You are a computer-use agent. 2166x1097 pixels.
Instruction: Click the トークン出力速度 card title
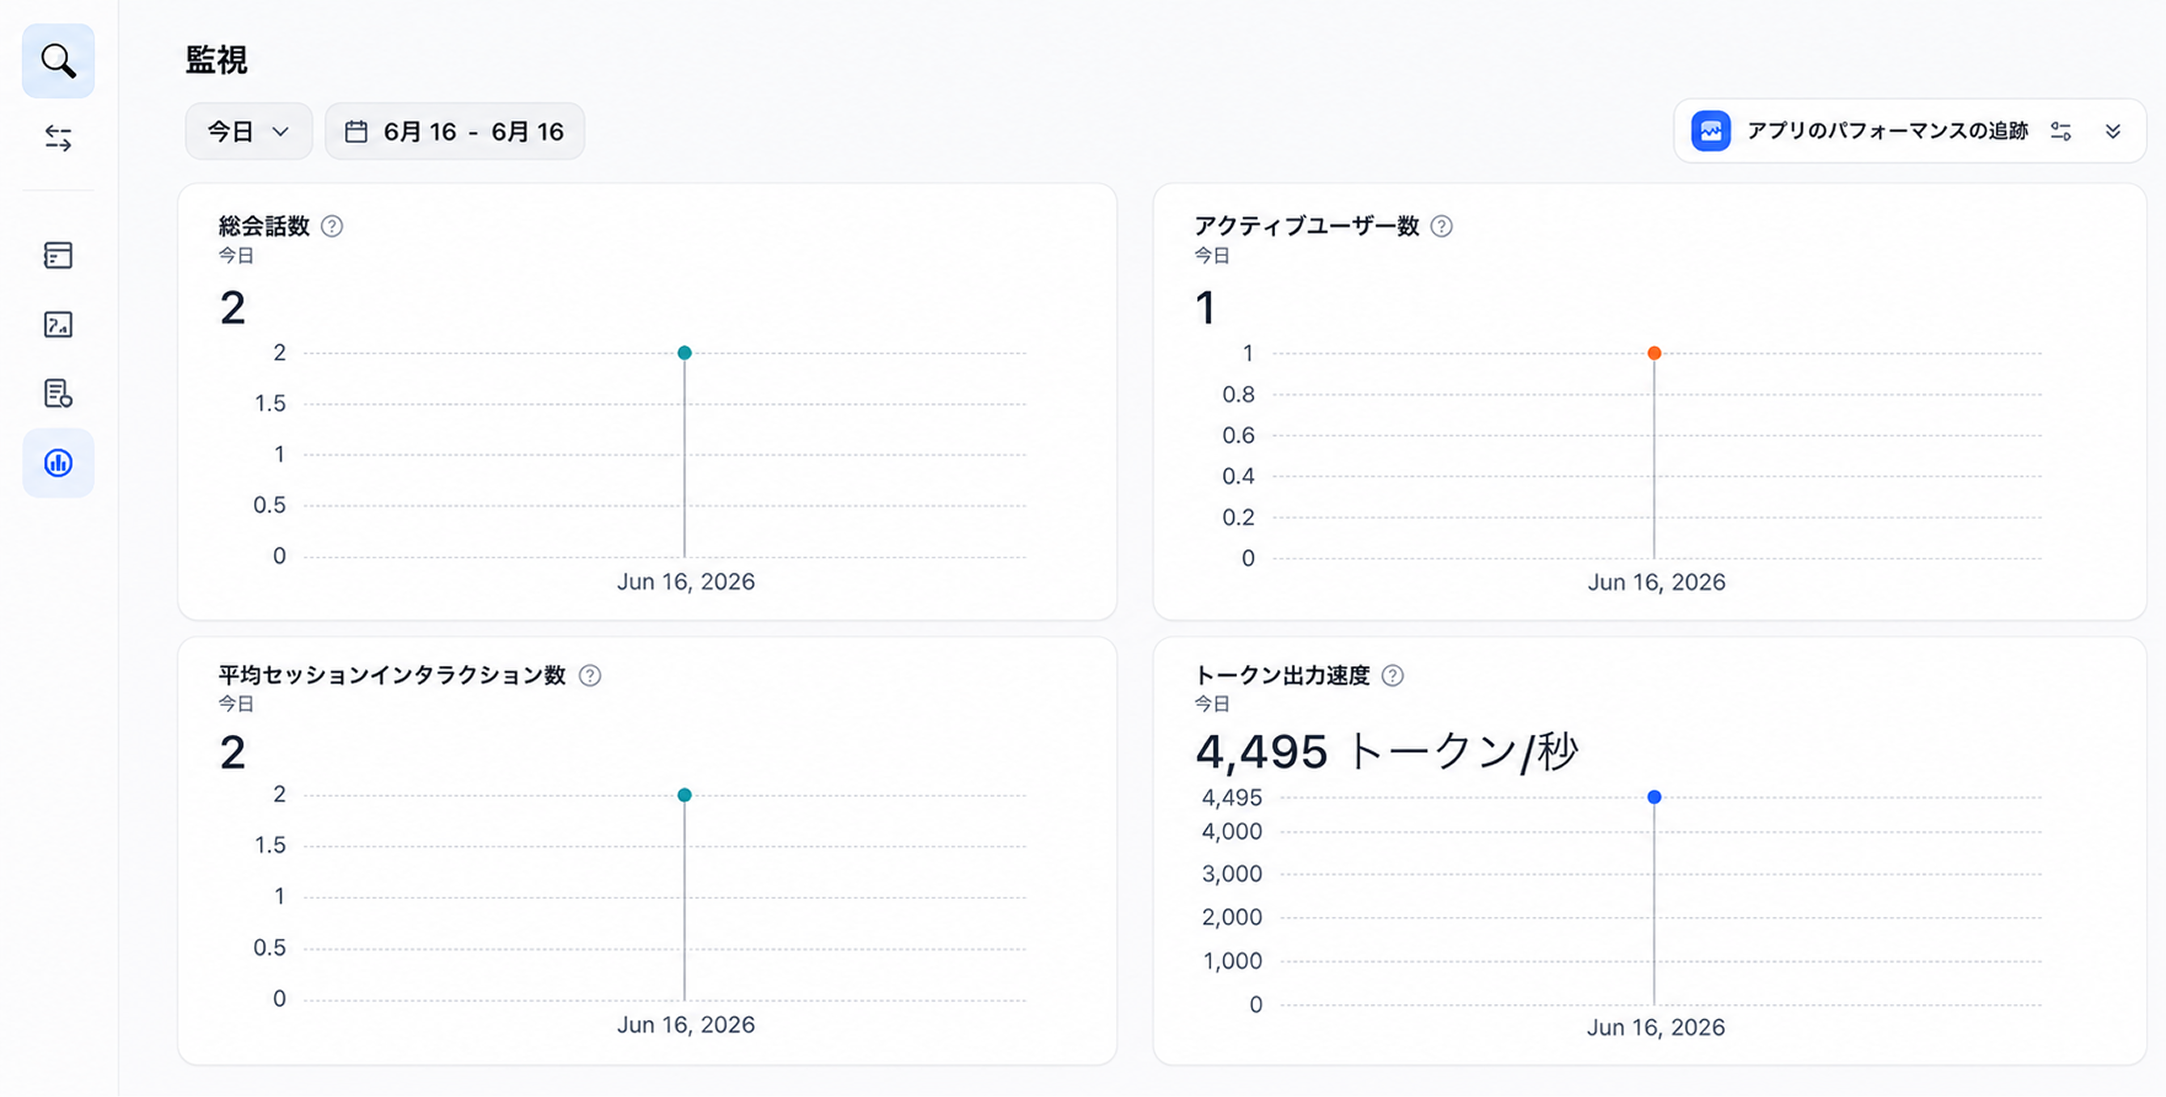[1282, 675]
